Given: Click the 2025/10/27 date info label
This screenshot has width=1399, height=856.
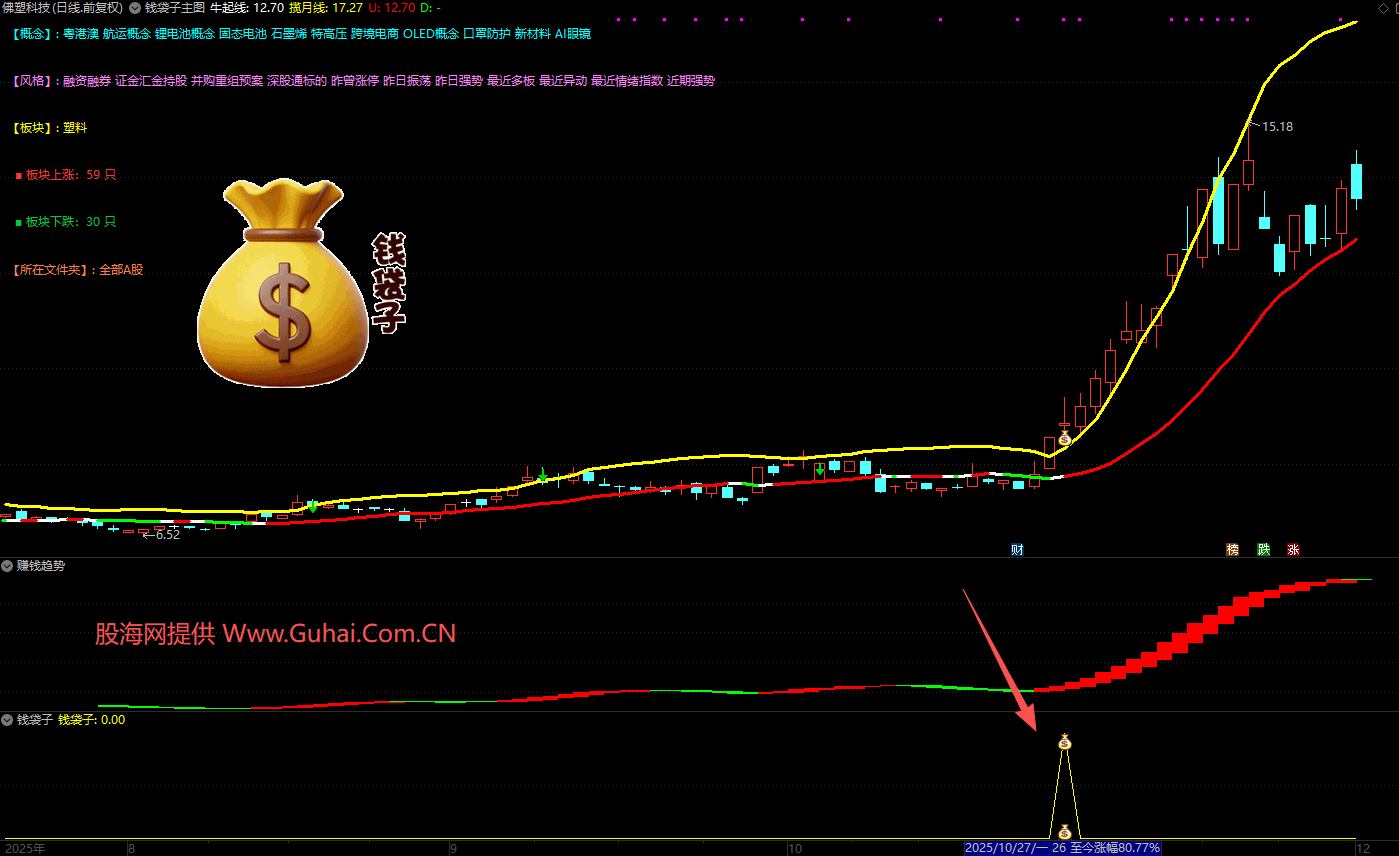Looking at the screenshot, I should click(x=1062, y=848).
